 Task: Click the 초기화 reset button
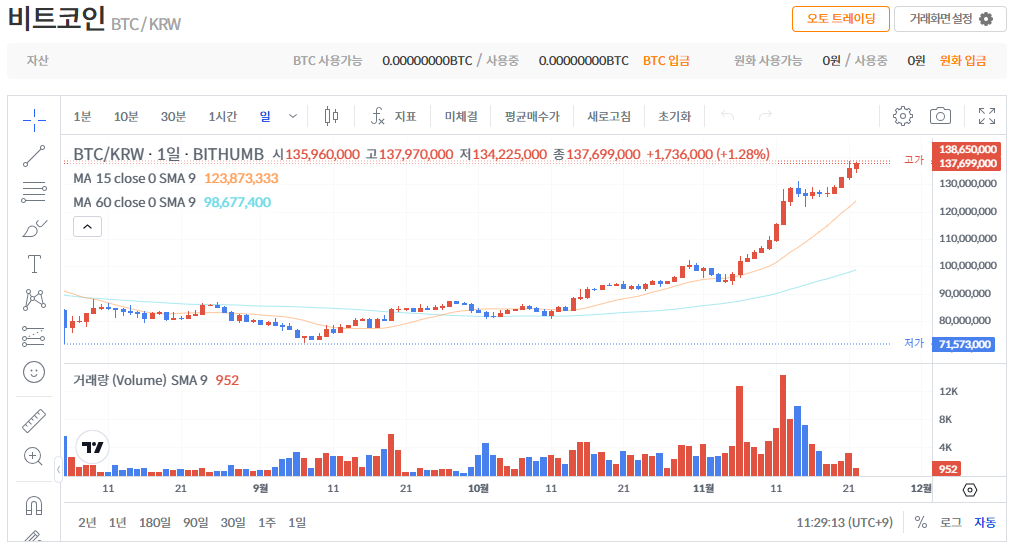pos(674,116)
